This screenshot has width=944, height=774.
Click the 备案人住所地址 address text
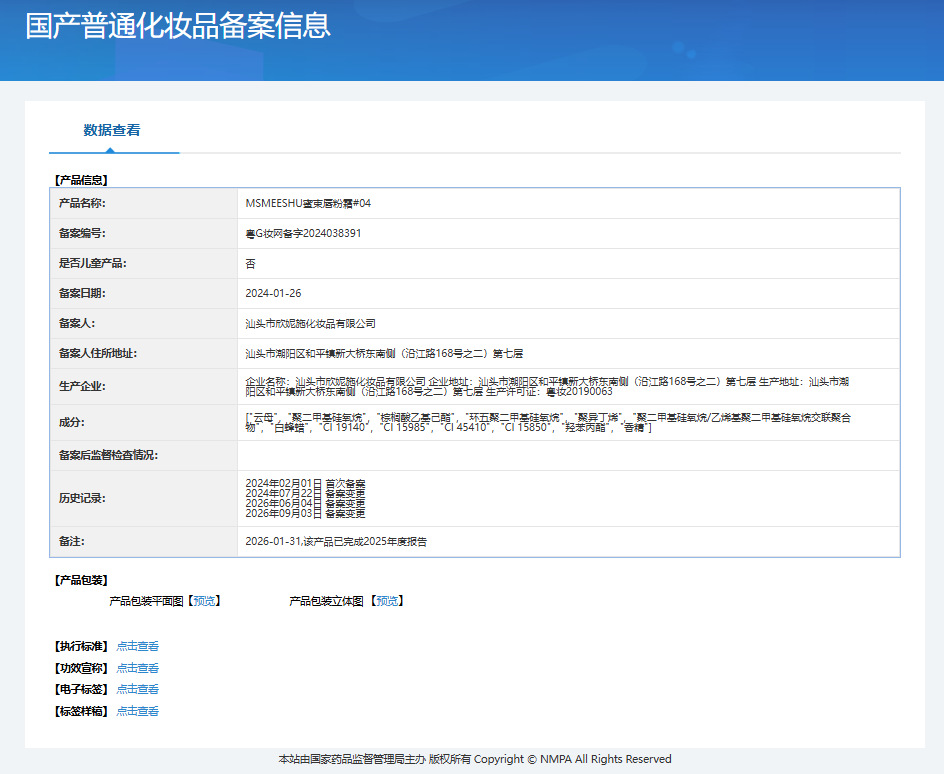coord(384,354)
